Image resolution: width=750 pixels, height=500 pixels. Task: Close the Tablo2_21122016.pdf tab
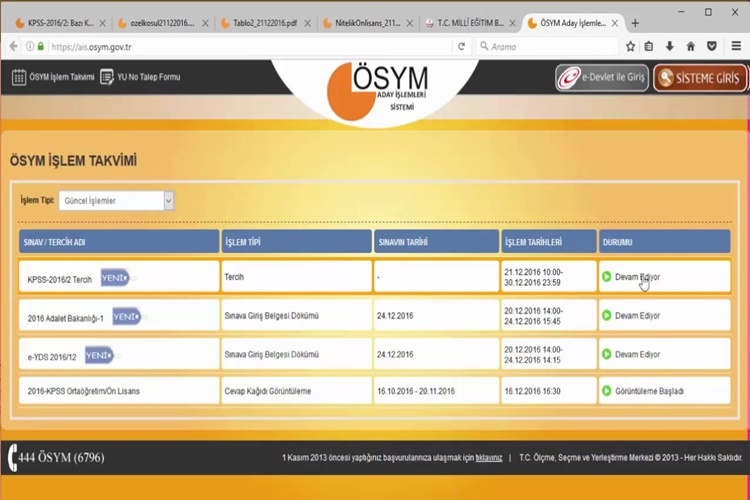click(308, 23)
